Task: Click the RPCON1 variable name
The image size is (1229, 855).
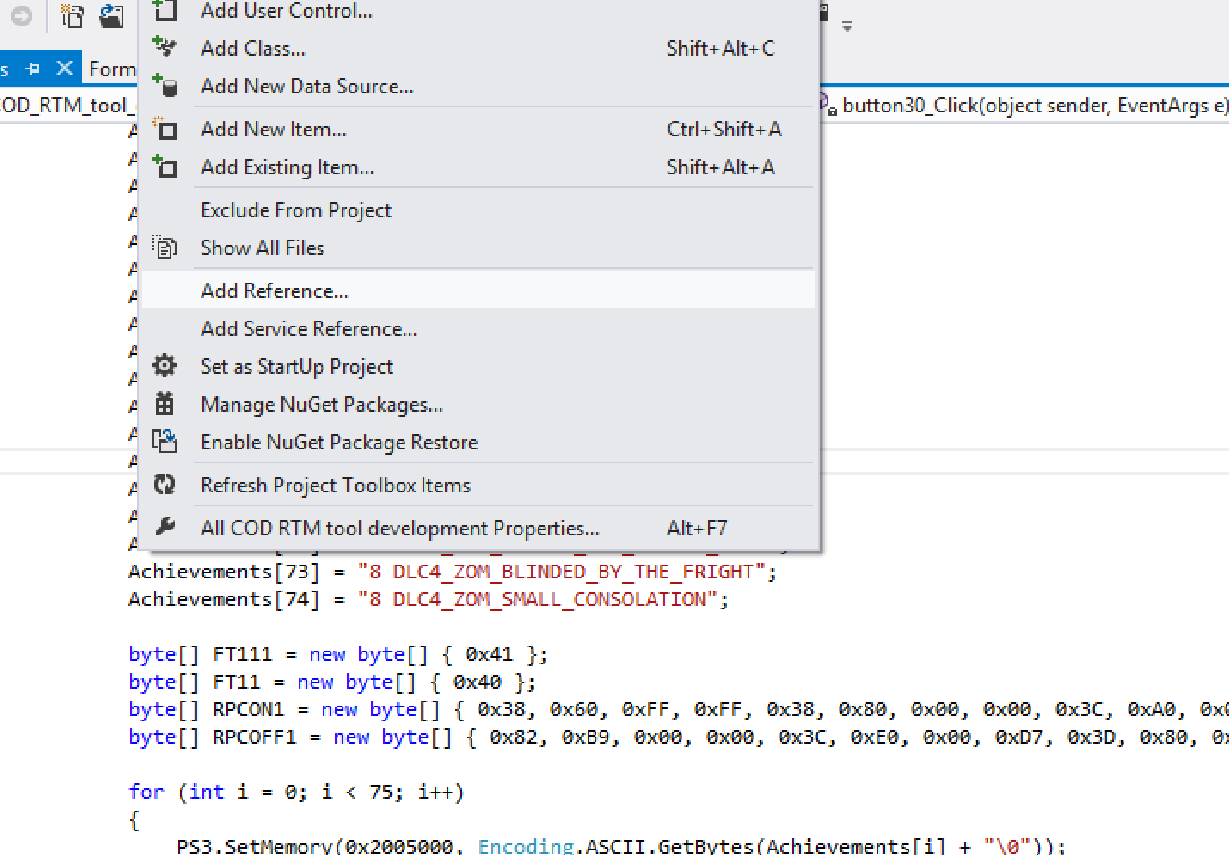Action: [x=249, y=709]
